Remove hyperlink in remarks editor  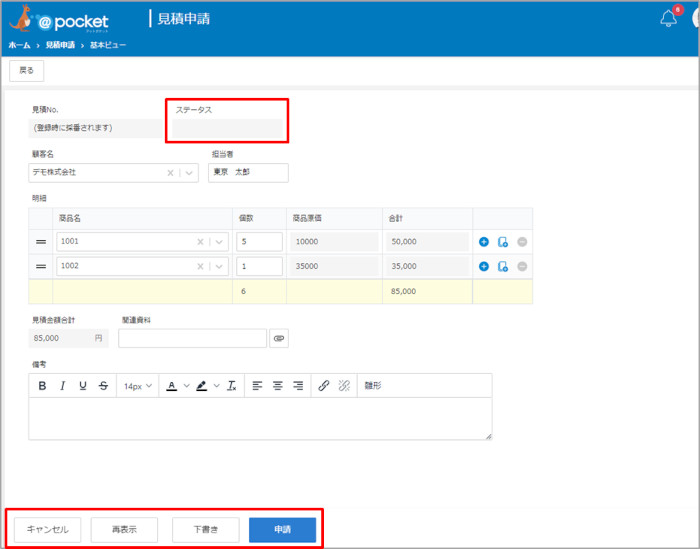point(344,386)
